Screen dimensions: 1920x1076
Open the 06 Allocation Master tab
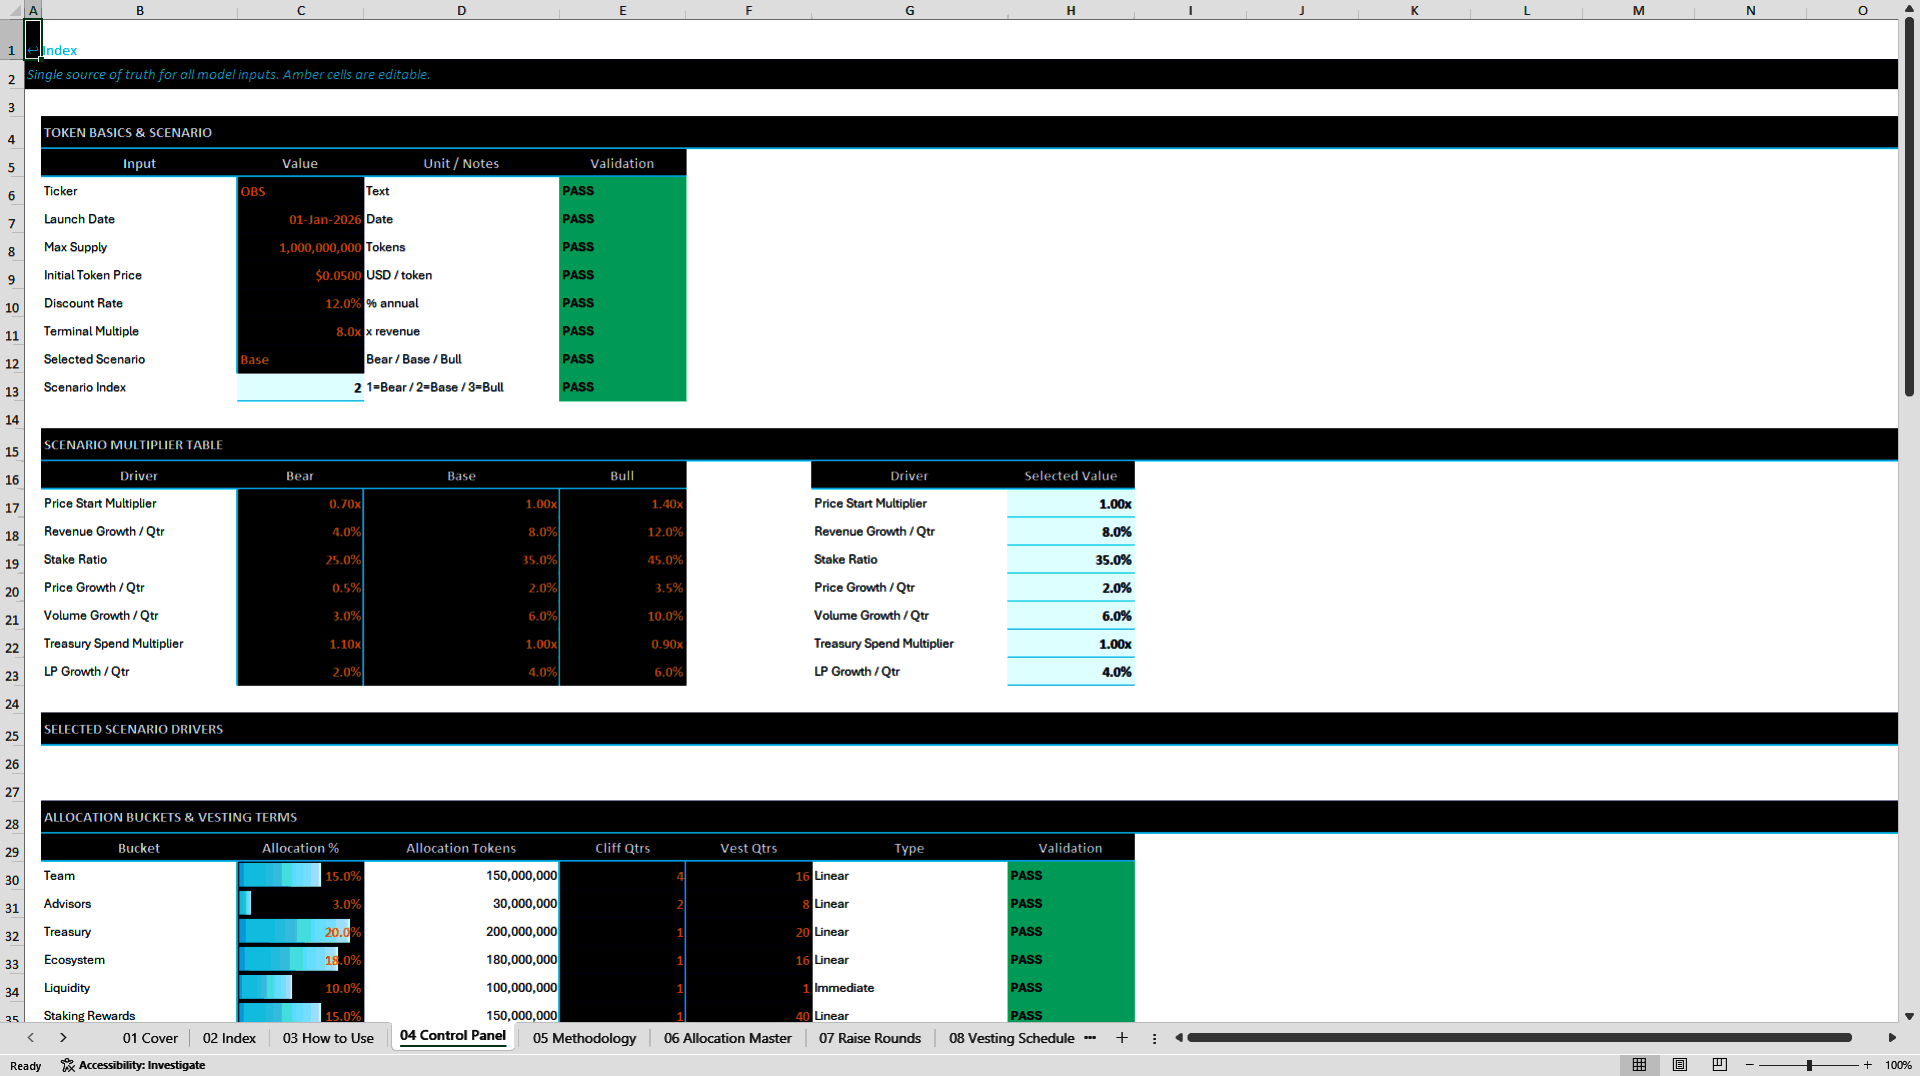[x=727, y=1038]
